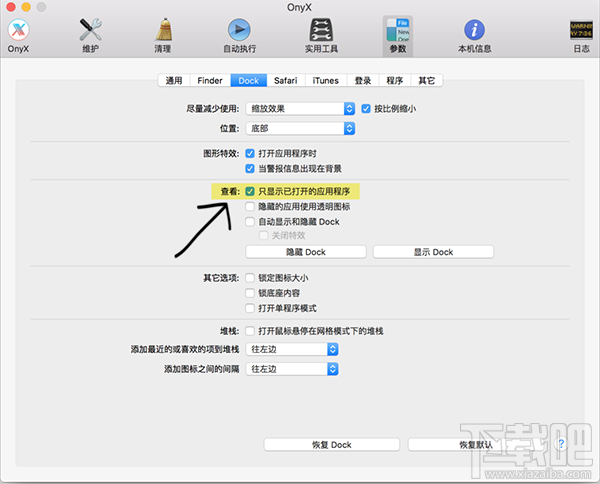The height and width of the screenshot is (484, 600).
Task: Check the 打开单程序模式 checkbox
Action: pyautogui.click(x=250, y=308)
